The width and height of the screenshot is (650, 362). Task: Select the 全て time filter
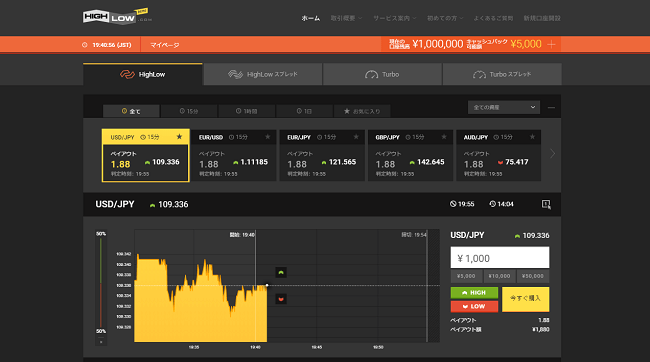click(x=131, y=111)
